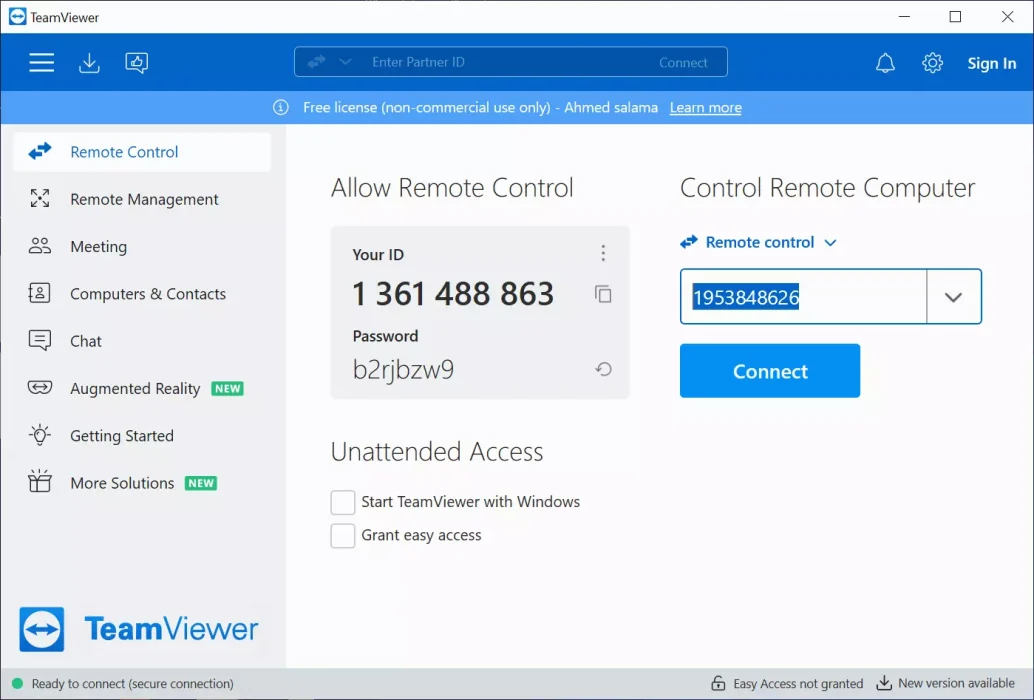Go to the Meeting section

(x=142, y=247)
